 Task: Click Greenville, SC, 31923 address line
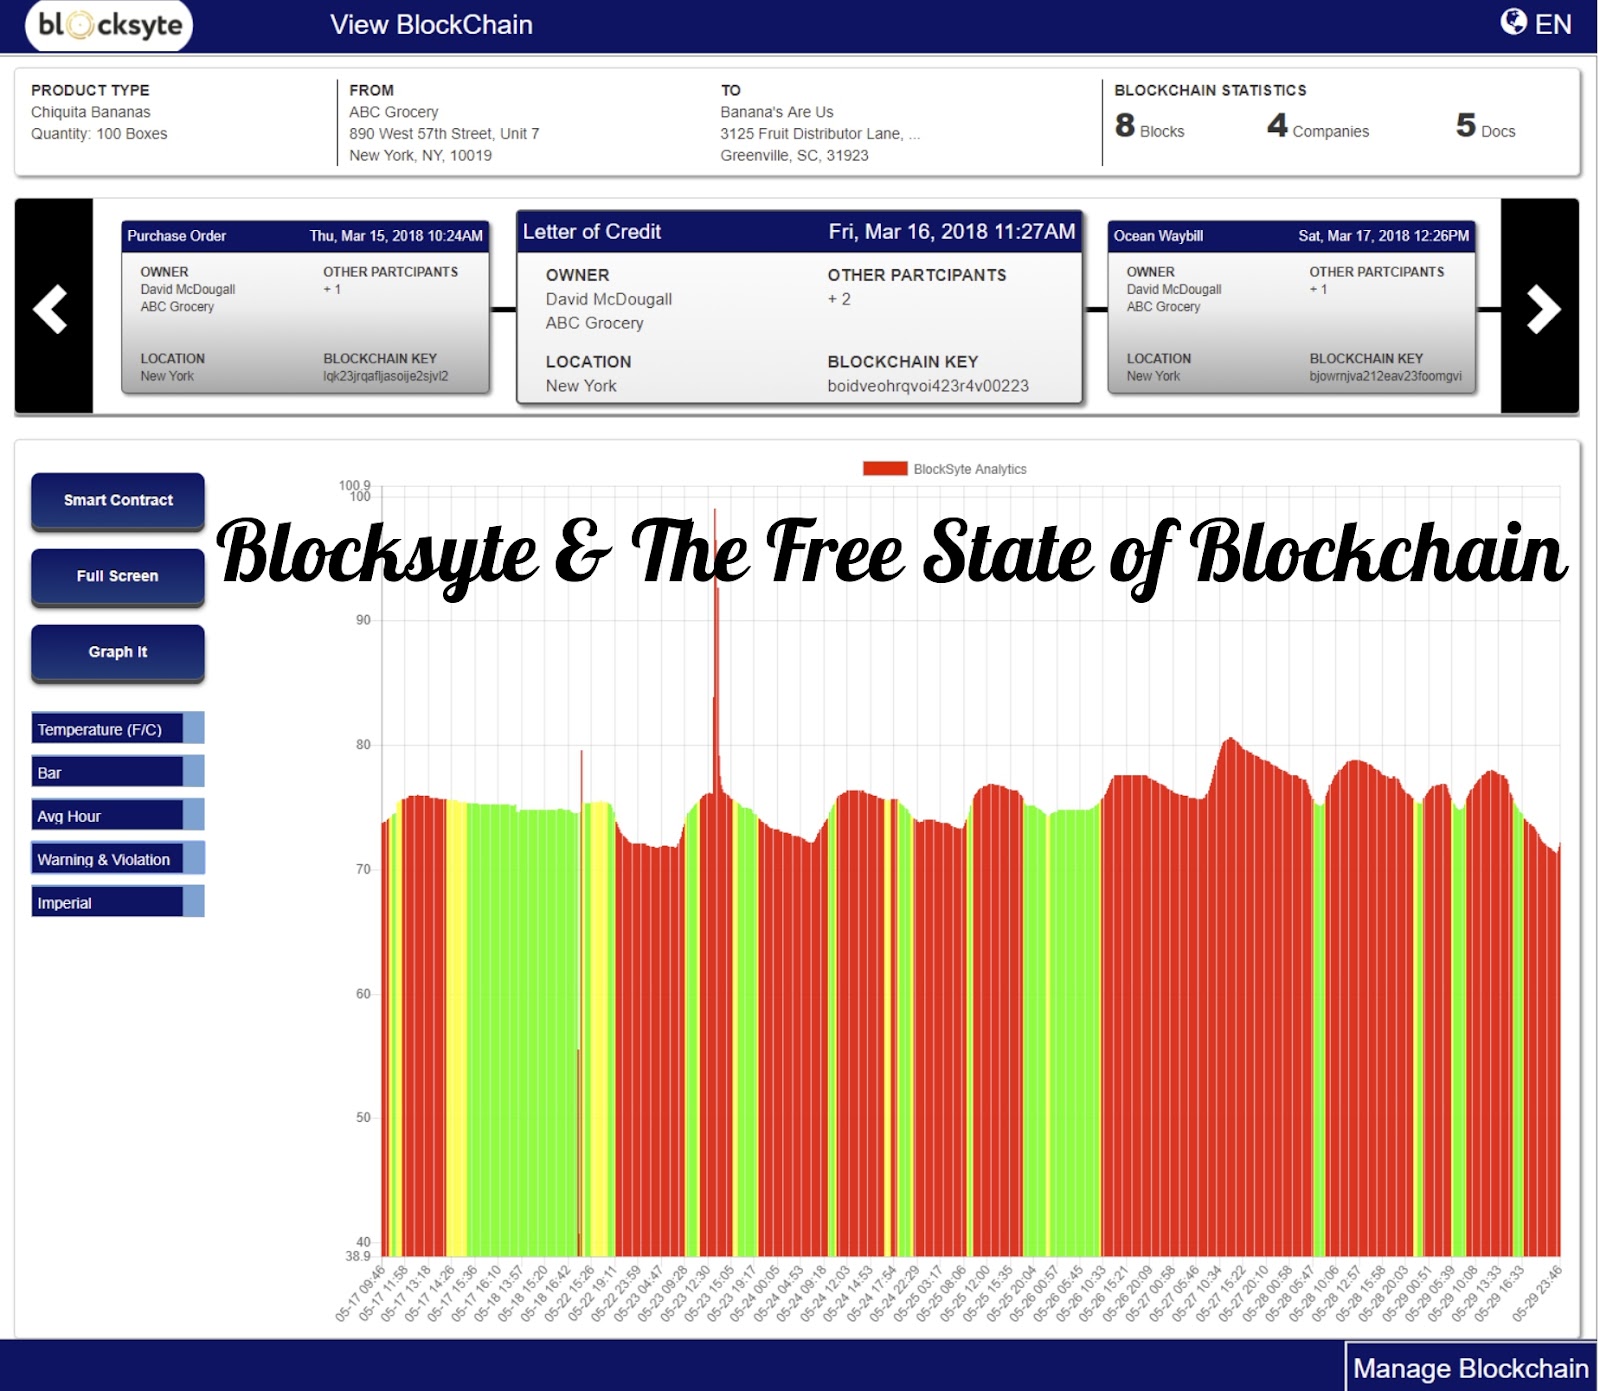(x=795, y=156)
